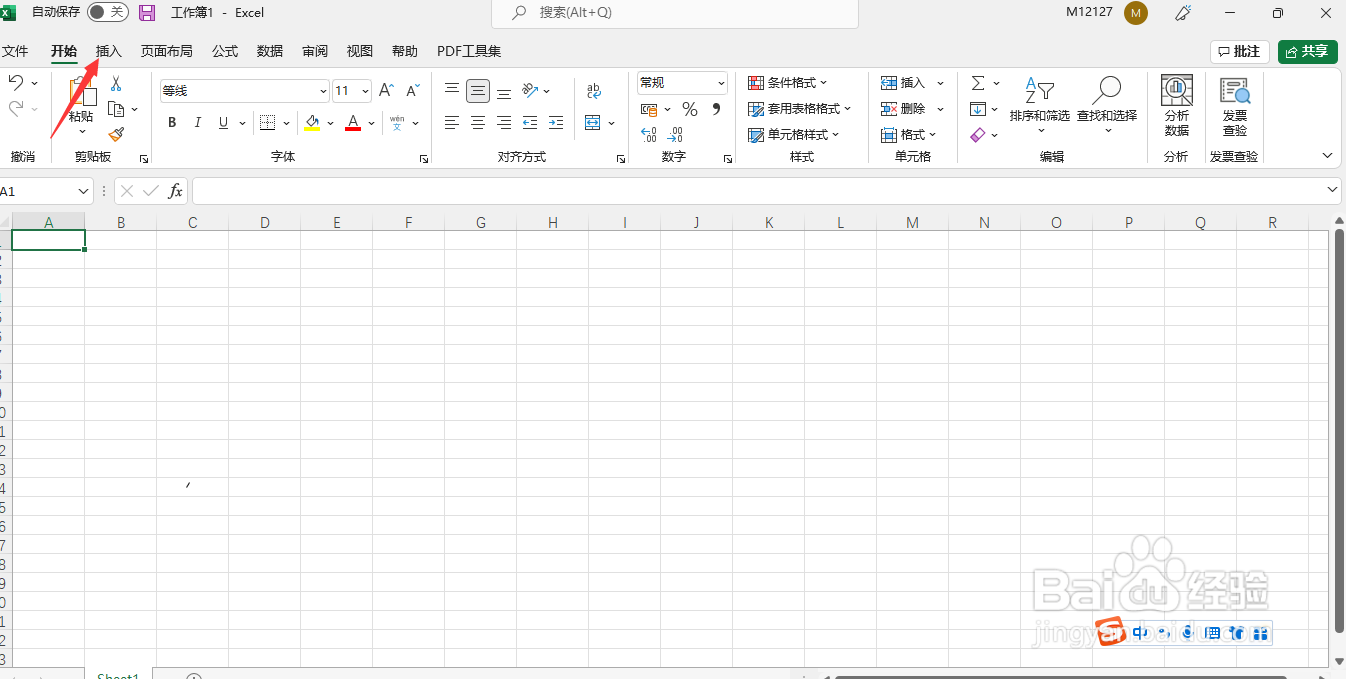Apply comma style
The width and height of the screenshot is (1346, 679).
[x=716, y=109]
